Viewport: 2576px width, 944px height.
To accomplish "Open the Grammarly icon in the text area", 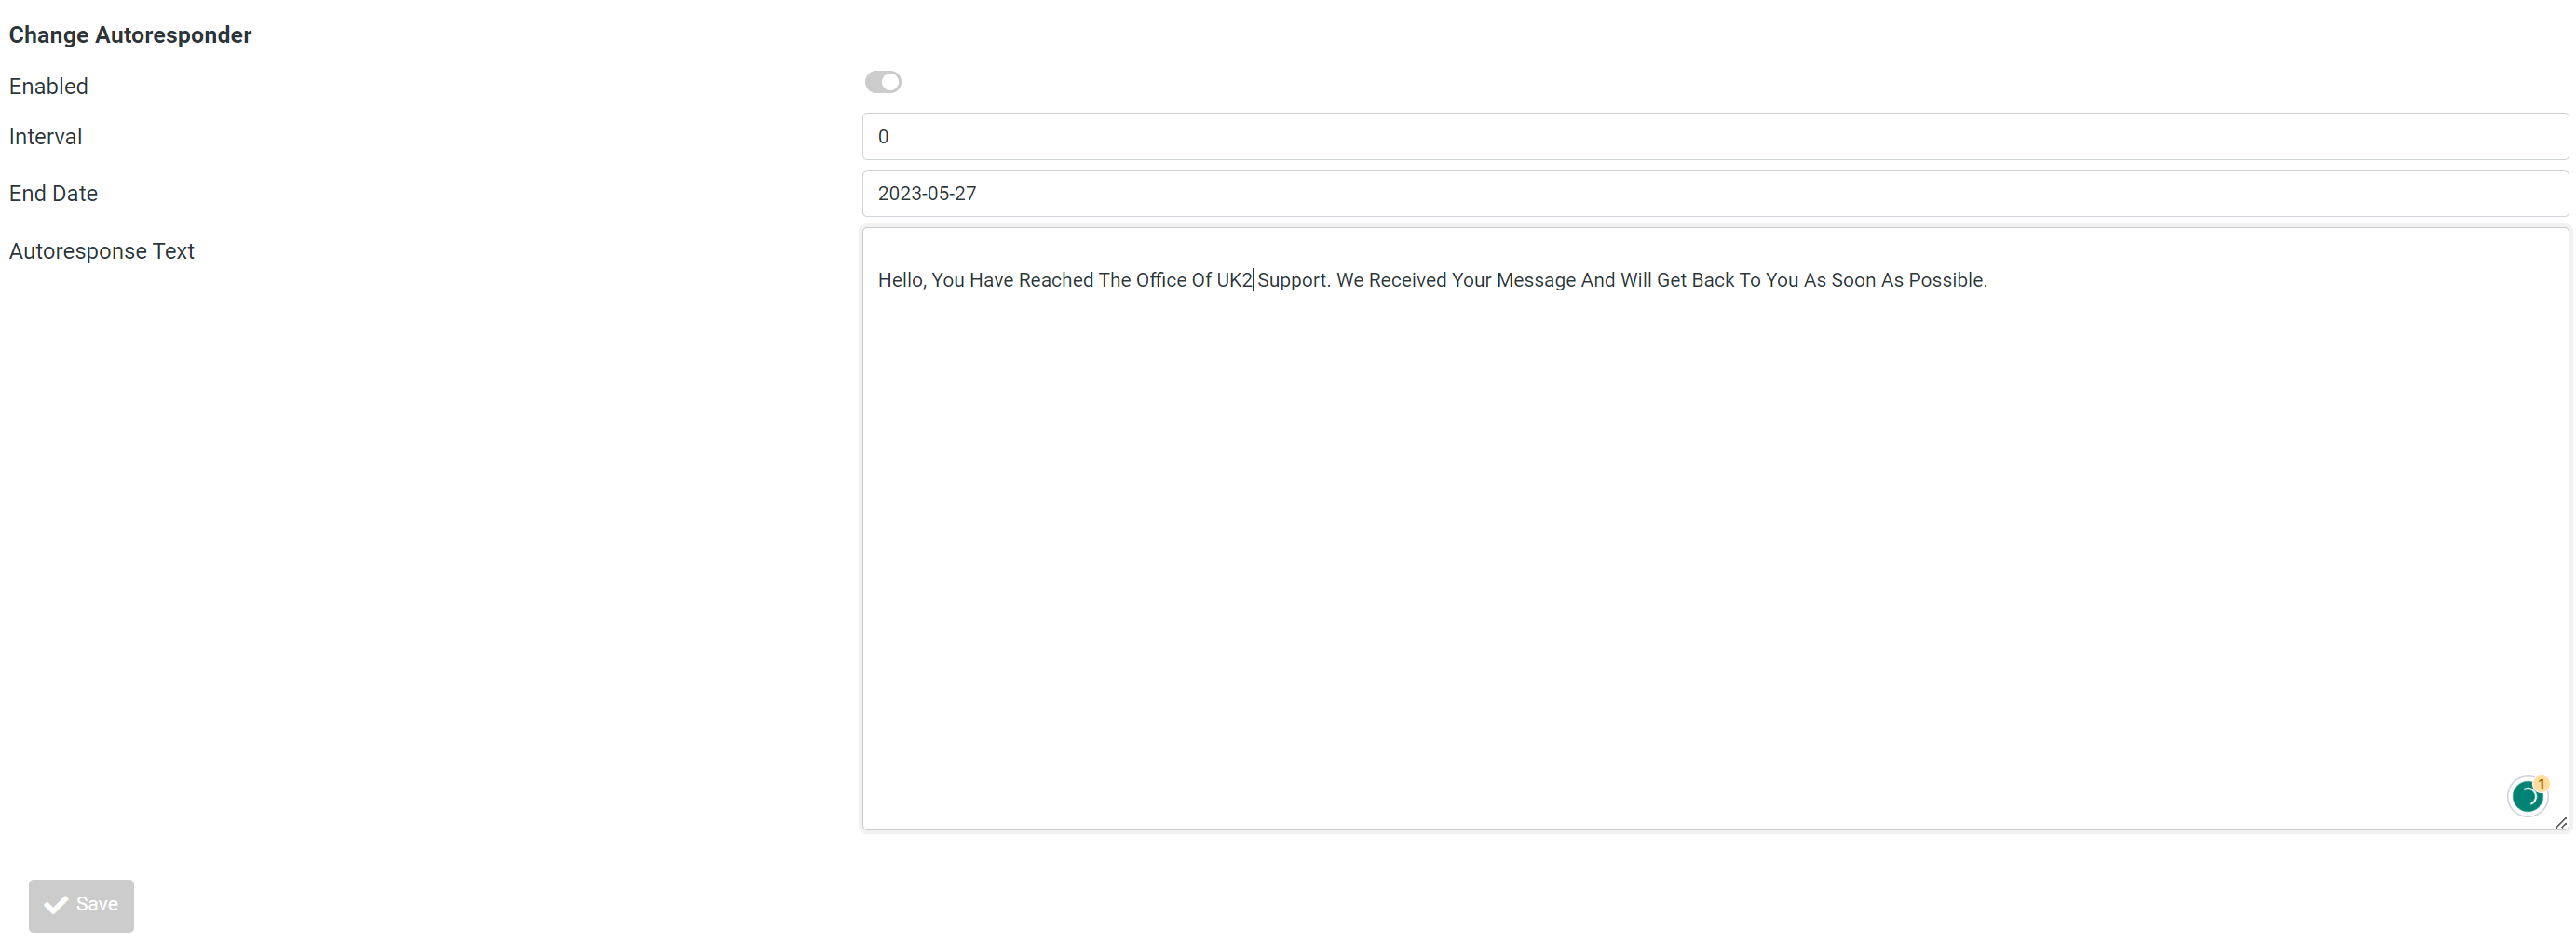I will click(2527, 796).
